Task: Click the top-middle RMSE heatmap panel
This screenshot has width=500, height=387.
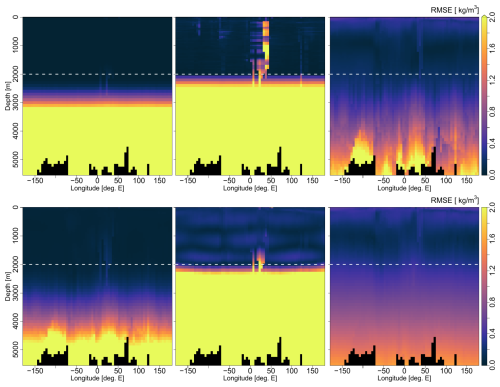Action: point(250,96)
